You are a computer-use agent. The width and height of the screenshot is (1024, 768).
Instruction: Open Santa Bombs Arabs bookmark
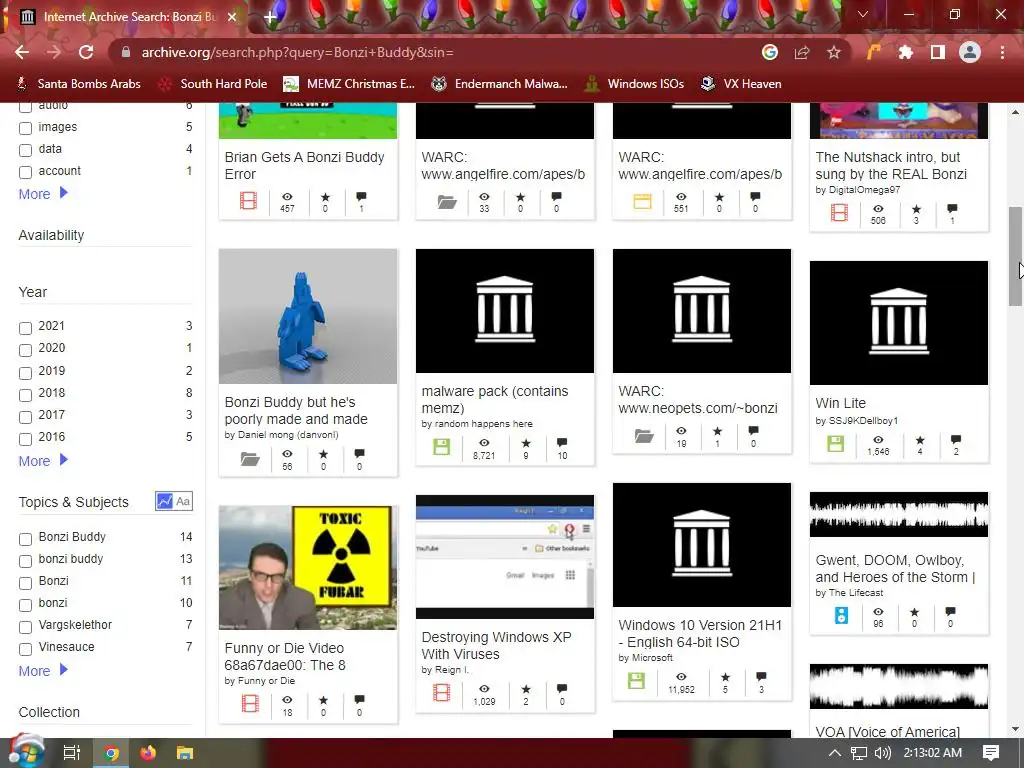pos(78,84)
